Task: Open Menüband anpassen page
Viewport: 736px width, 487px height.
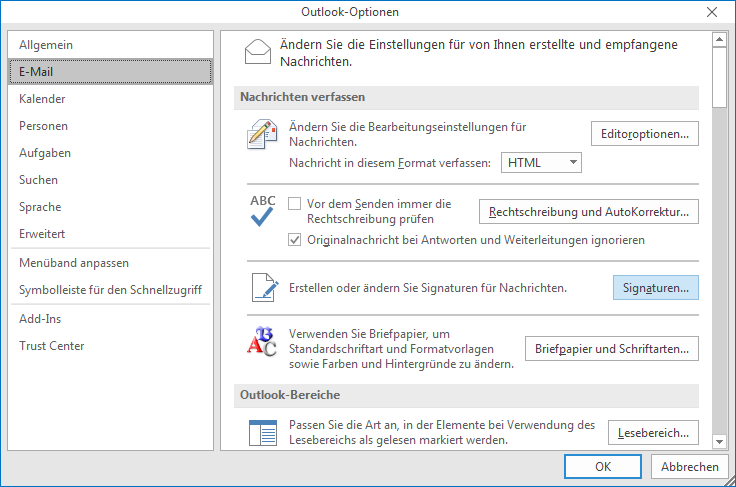Action: tap(110, 263)
